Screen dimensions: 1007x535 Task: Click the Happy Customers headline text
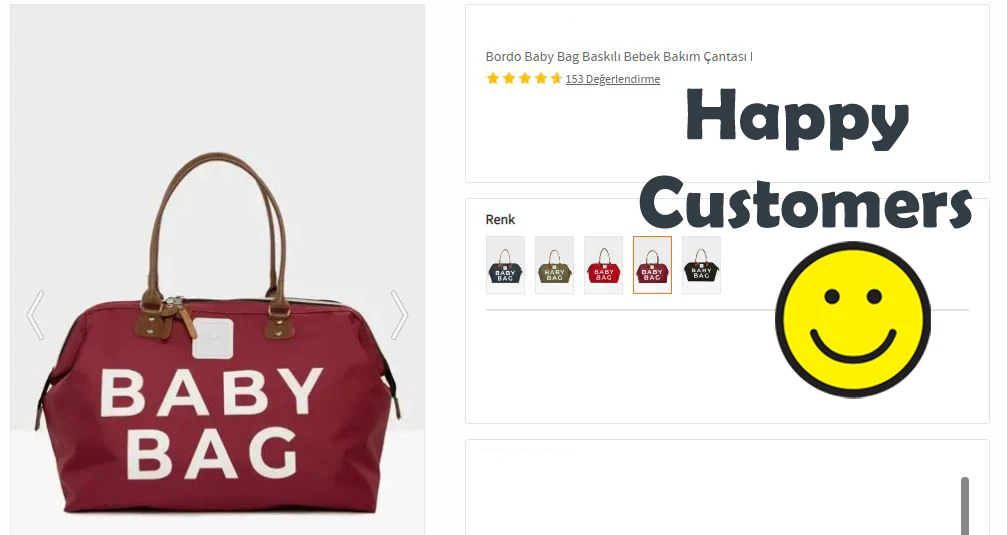(805, 158)
